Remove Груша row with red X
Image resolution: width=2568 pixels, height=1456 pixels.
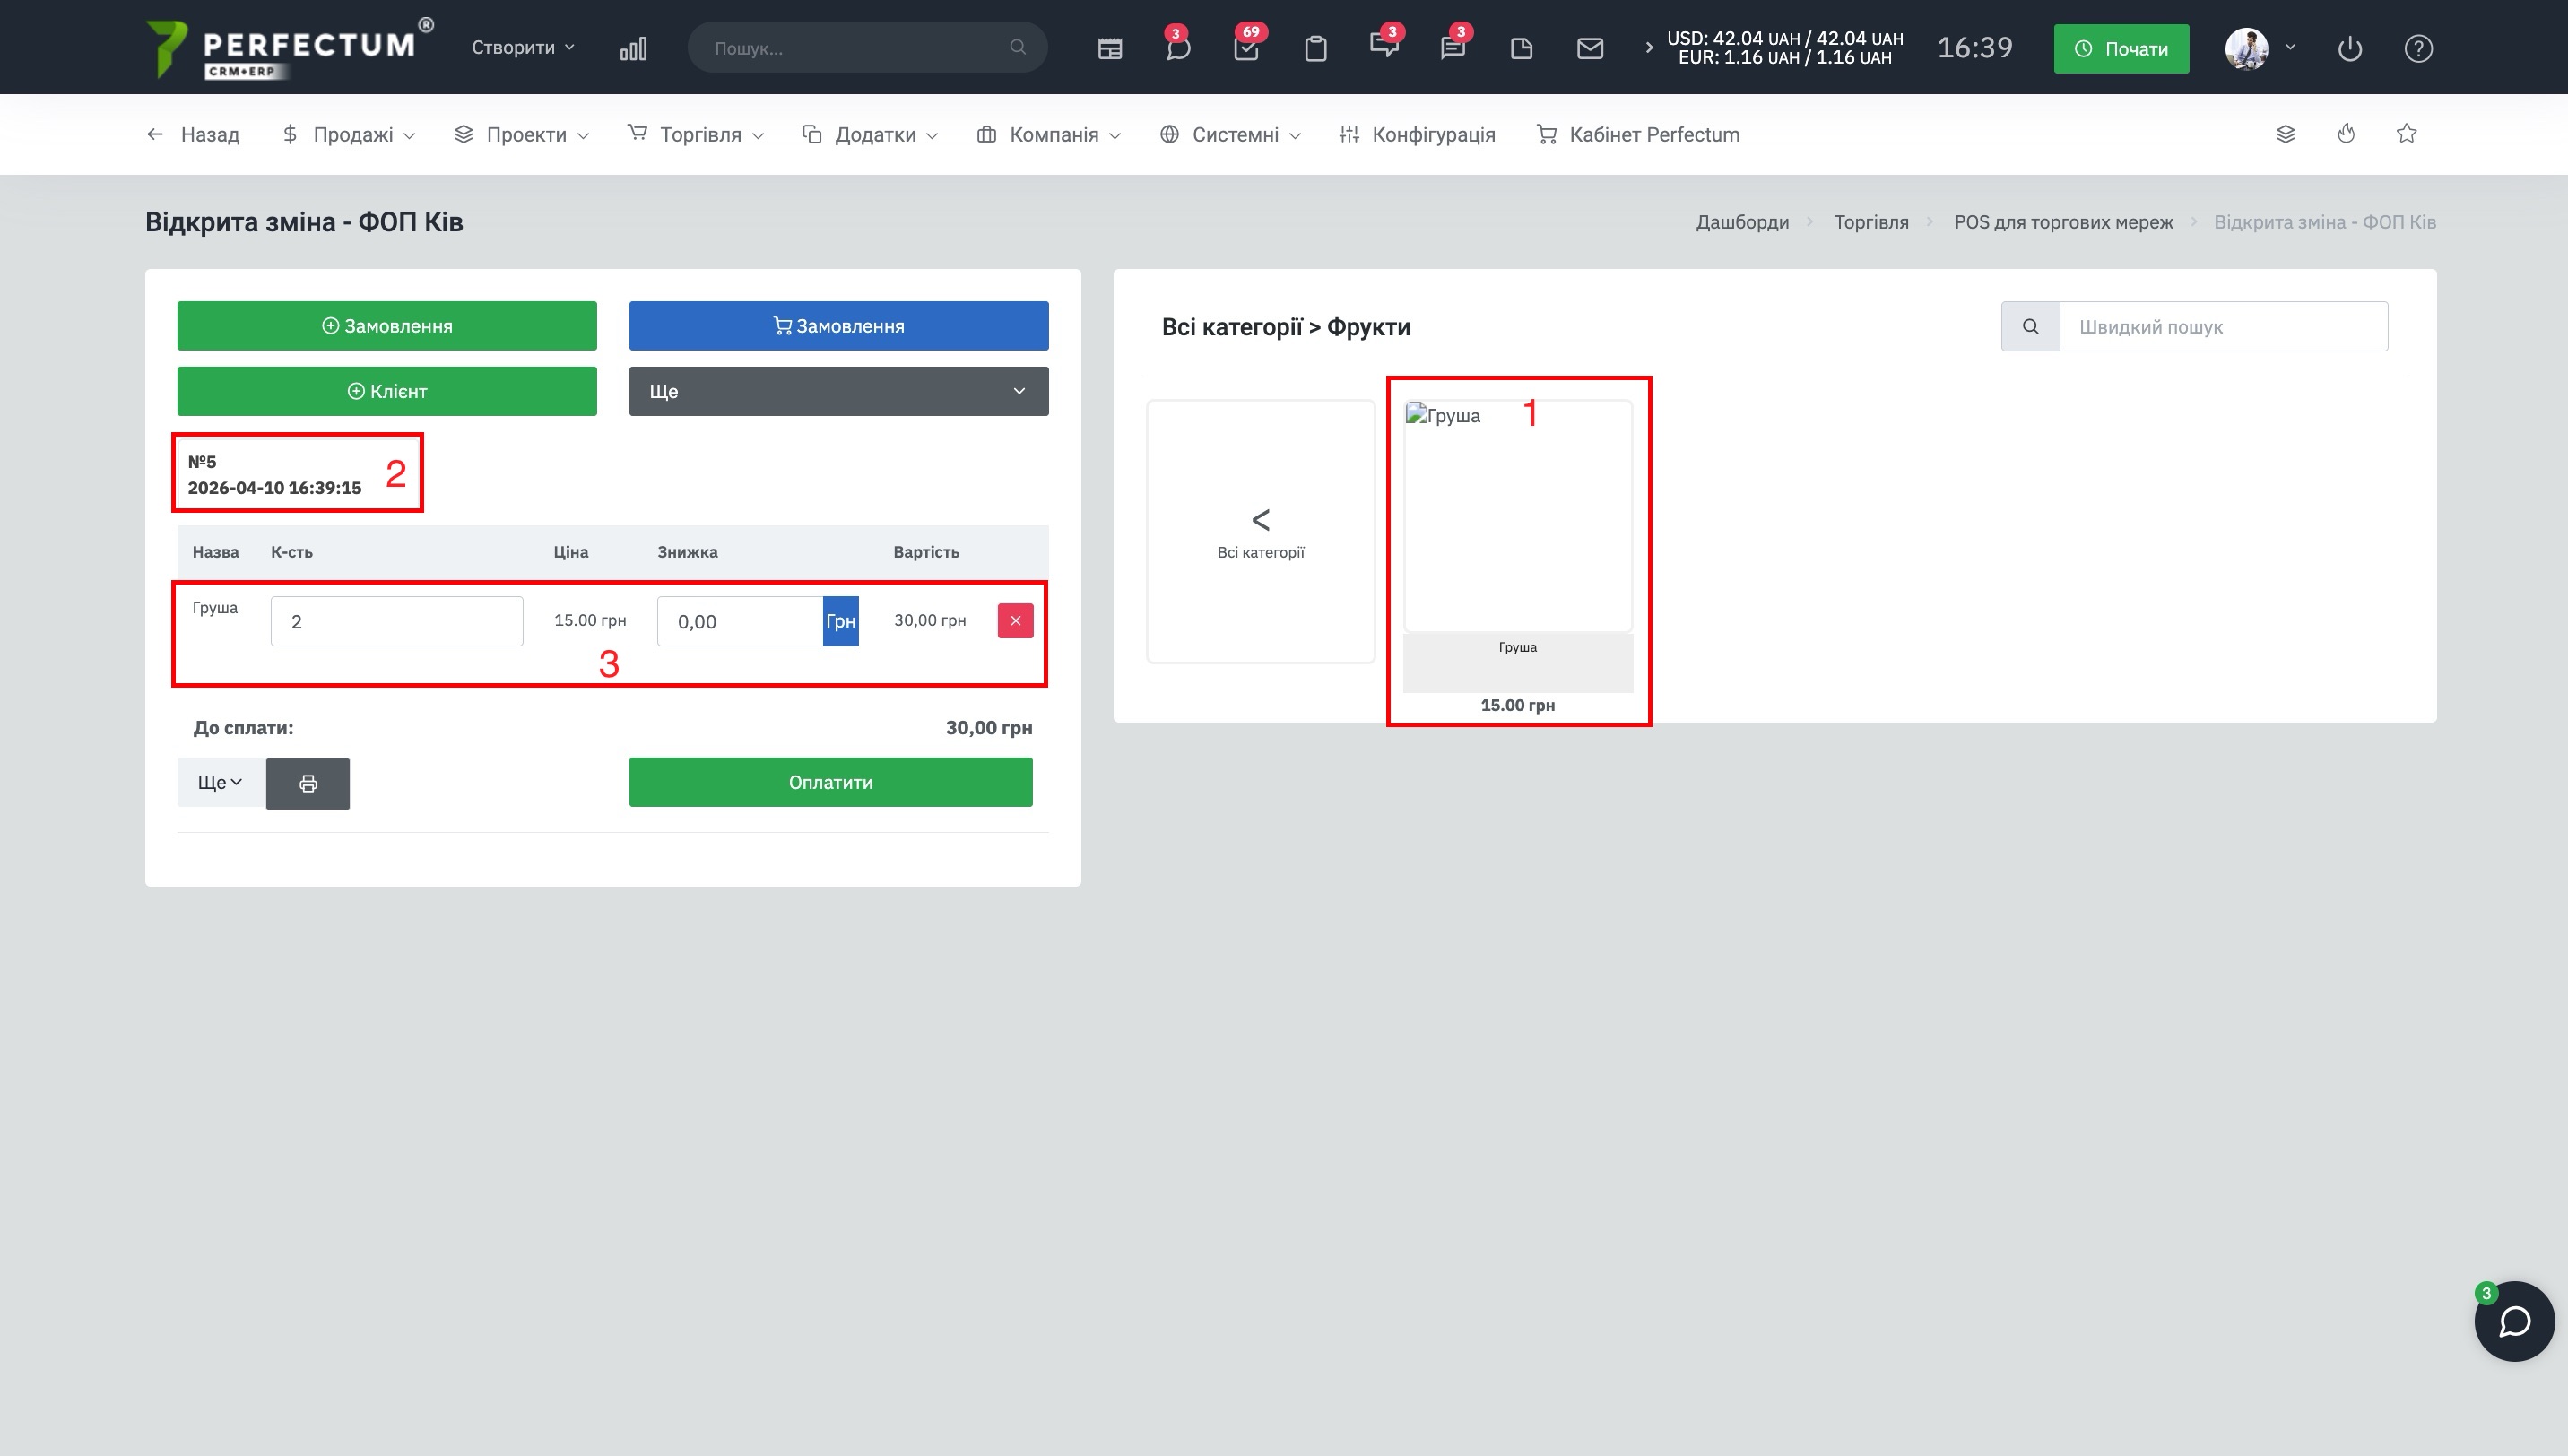click(1015, 621)
